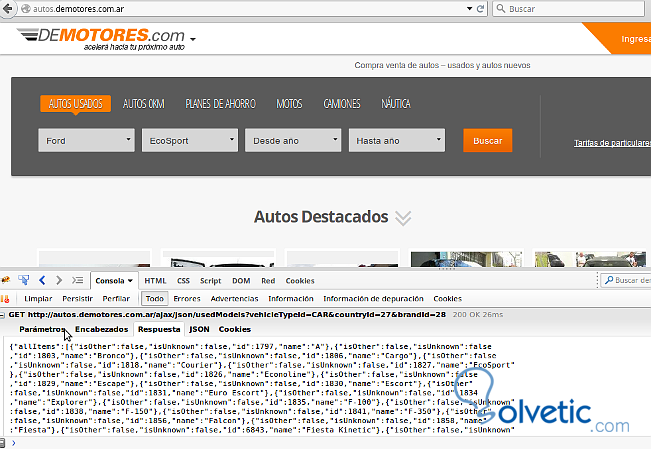
Task: Click the console command prompt arrow
Action: click(x=14, y=443)
